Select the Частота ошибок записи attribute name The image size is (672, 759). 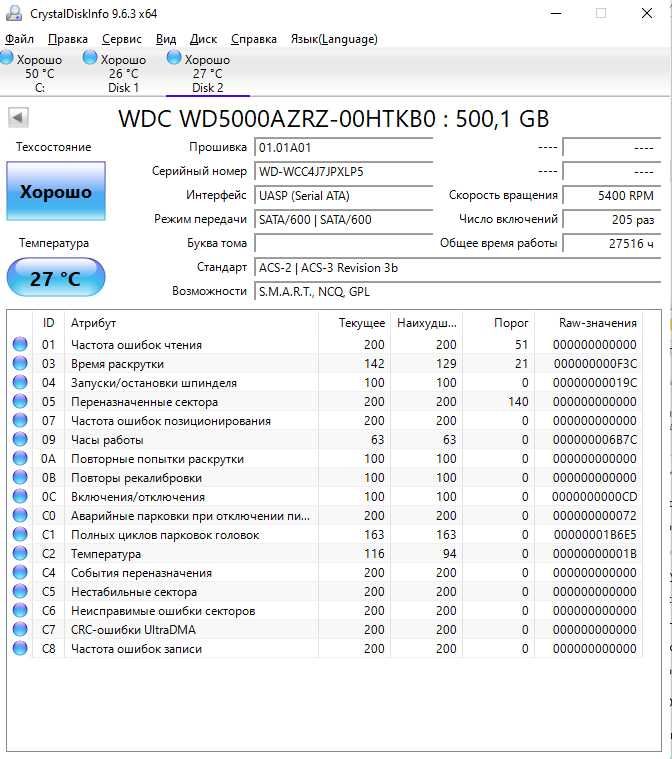(137, 649)
